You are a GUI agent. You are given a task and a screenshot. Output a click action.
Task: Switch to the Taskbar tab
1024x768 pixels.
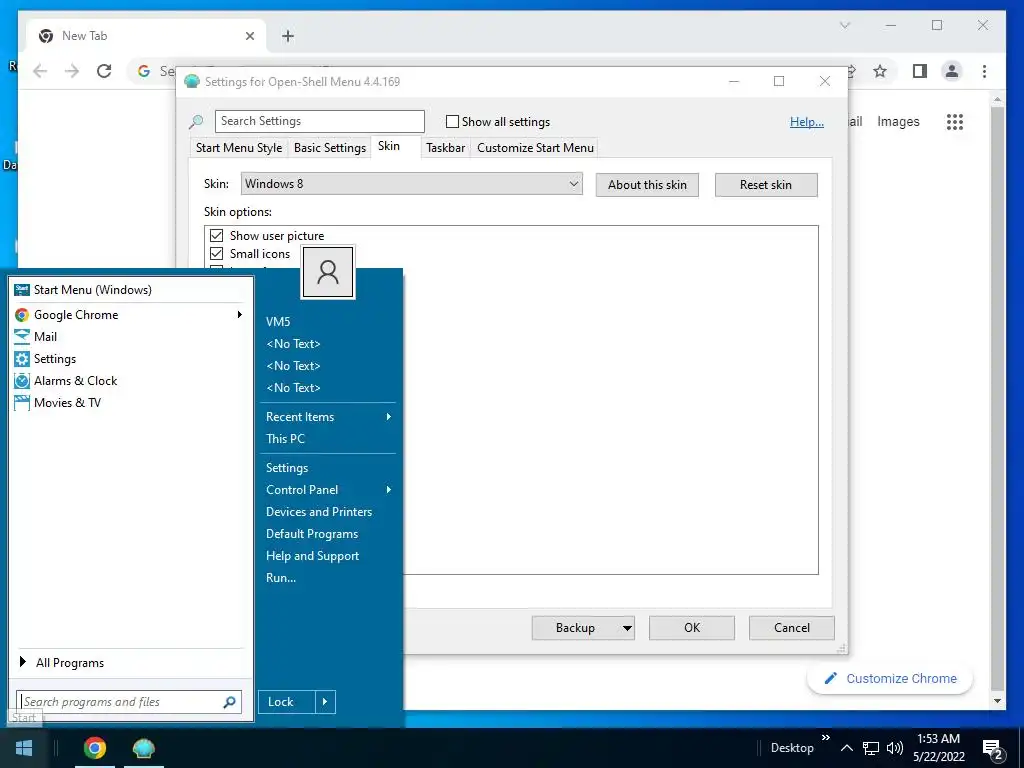(445, 148)
